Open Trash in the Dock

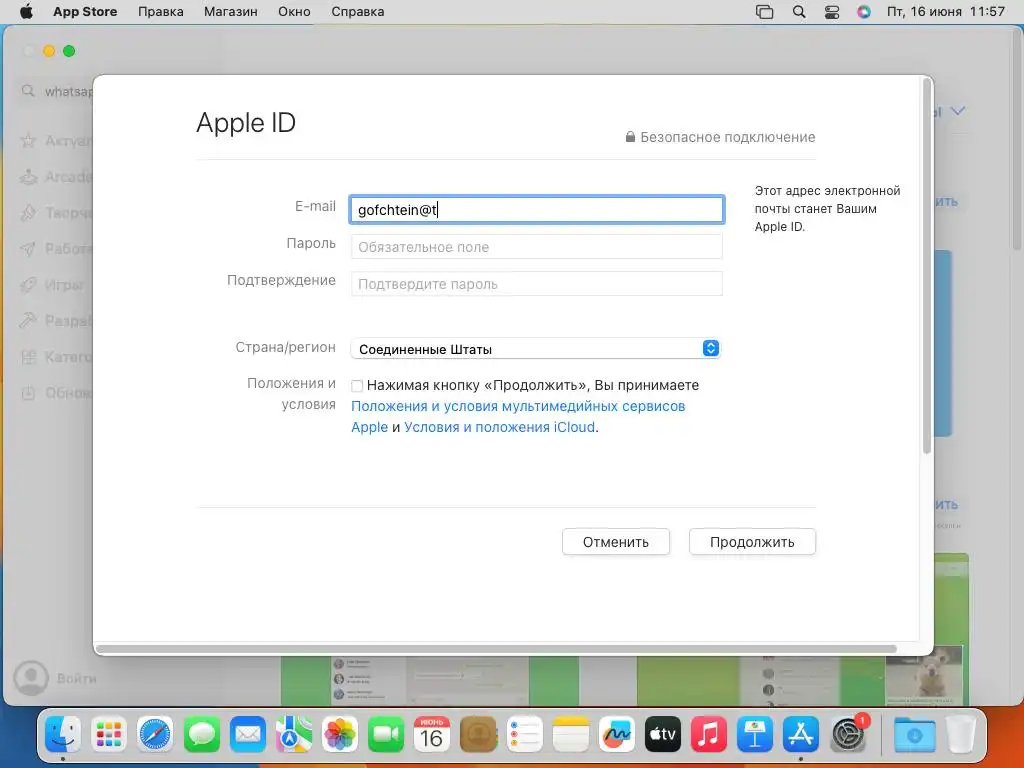960,735
